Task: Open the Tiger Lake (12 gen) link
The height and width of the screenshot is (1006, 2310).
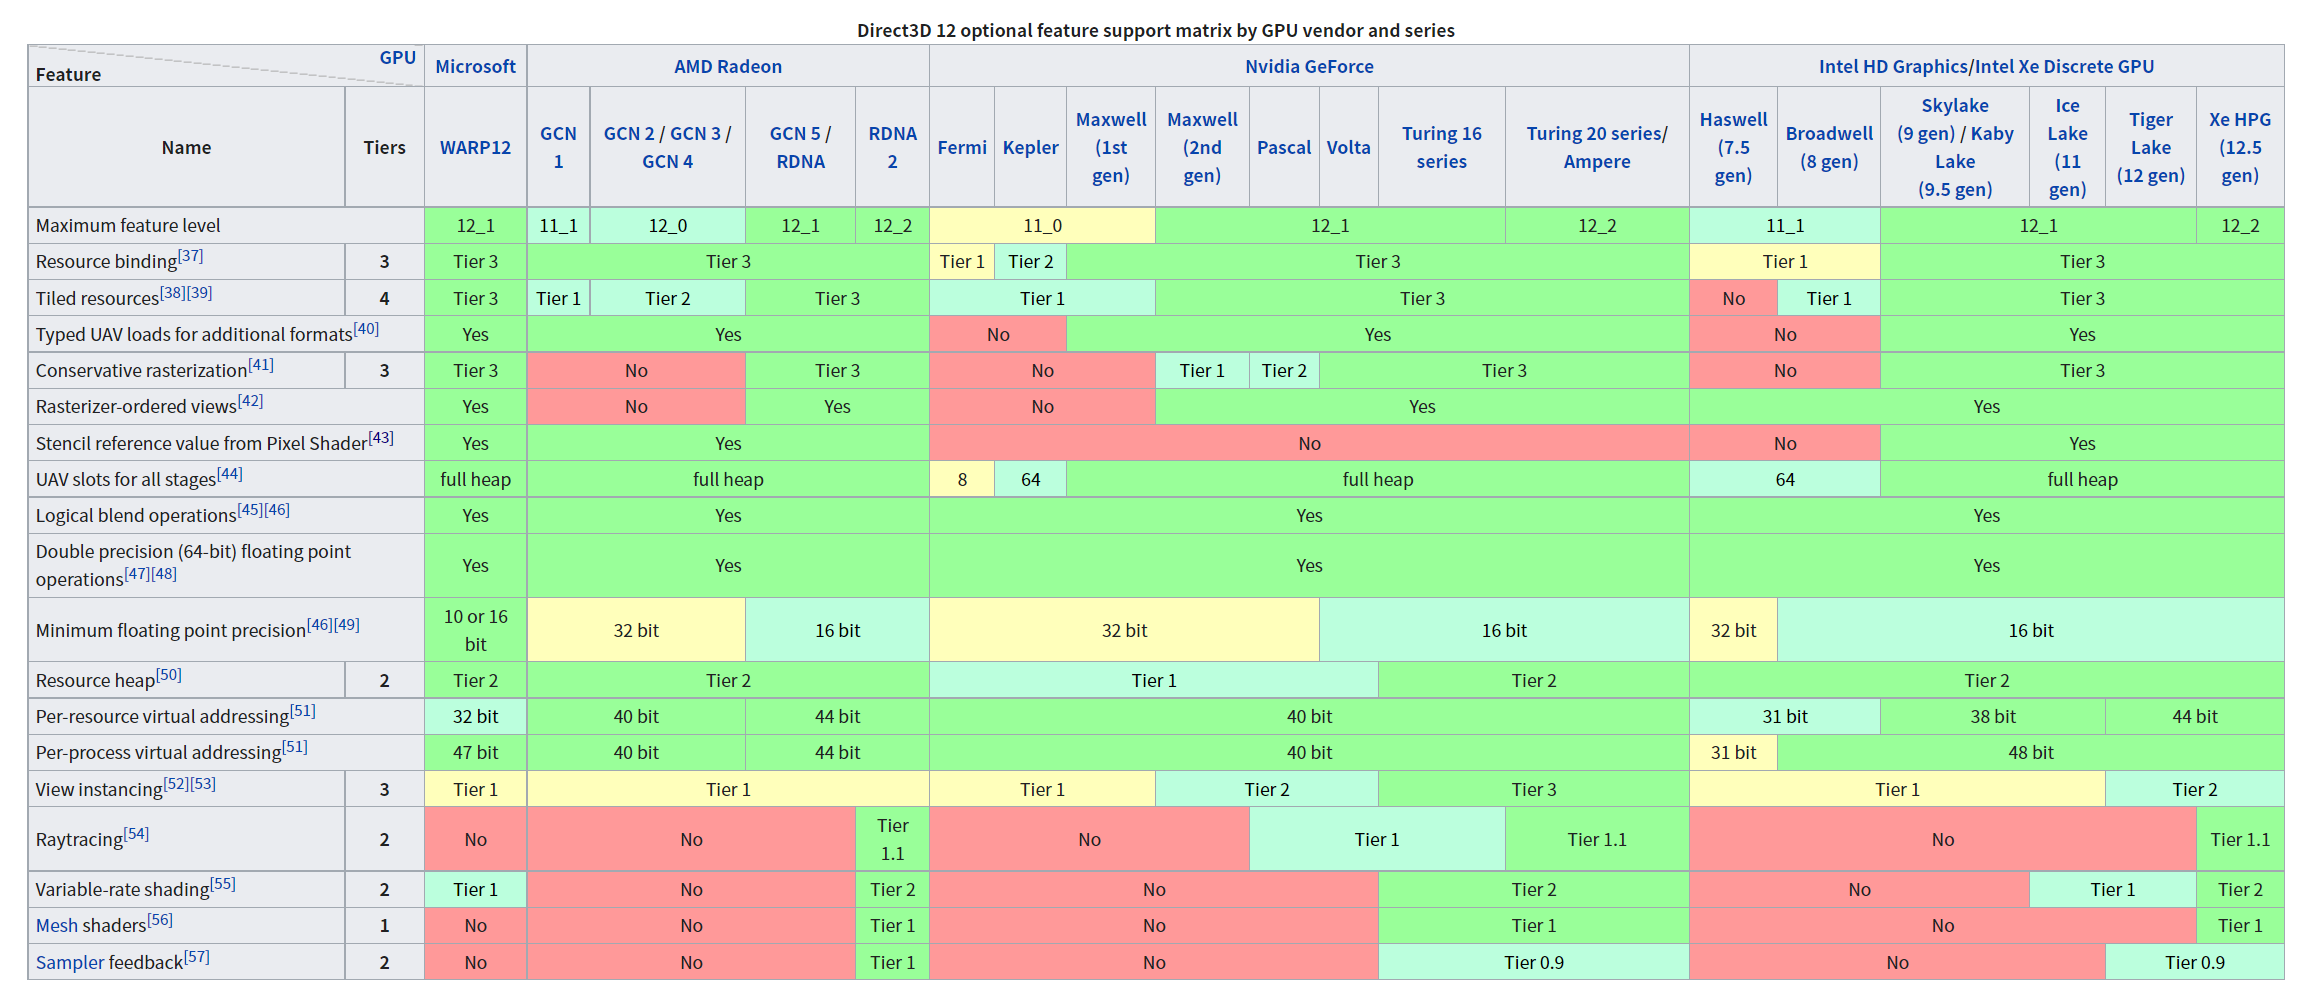Action: pos(2150,147)
